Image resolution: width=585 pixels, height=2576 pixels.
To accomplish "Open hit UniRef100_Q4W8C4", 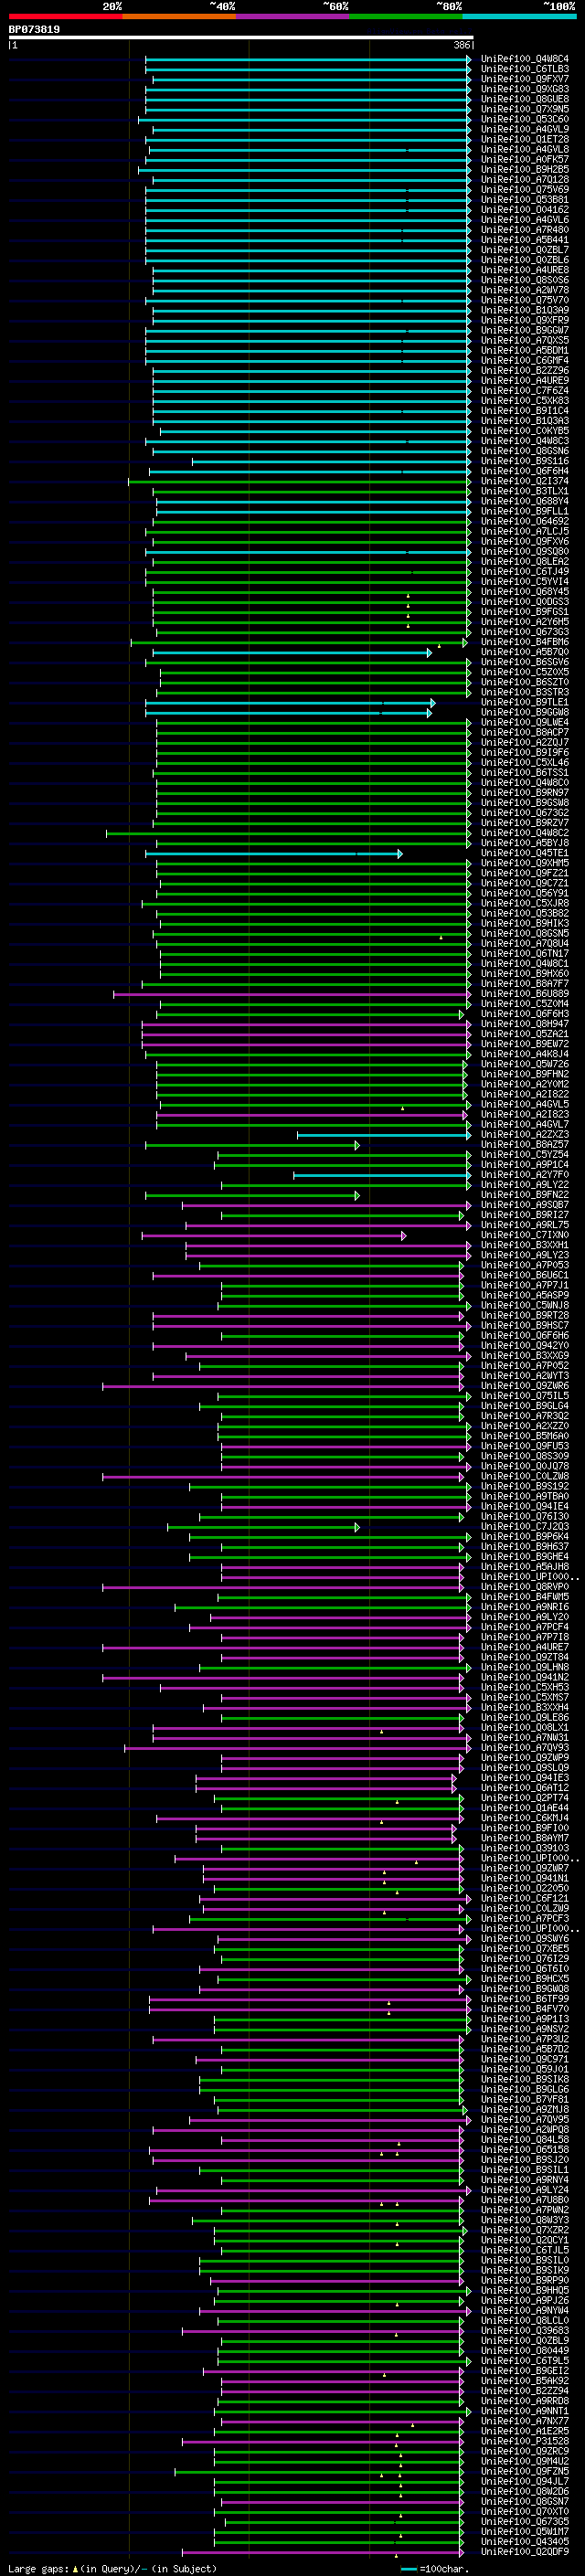I will pos(524,60).
